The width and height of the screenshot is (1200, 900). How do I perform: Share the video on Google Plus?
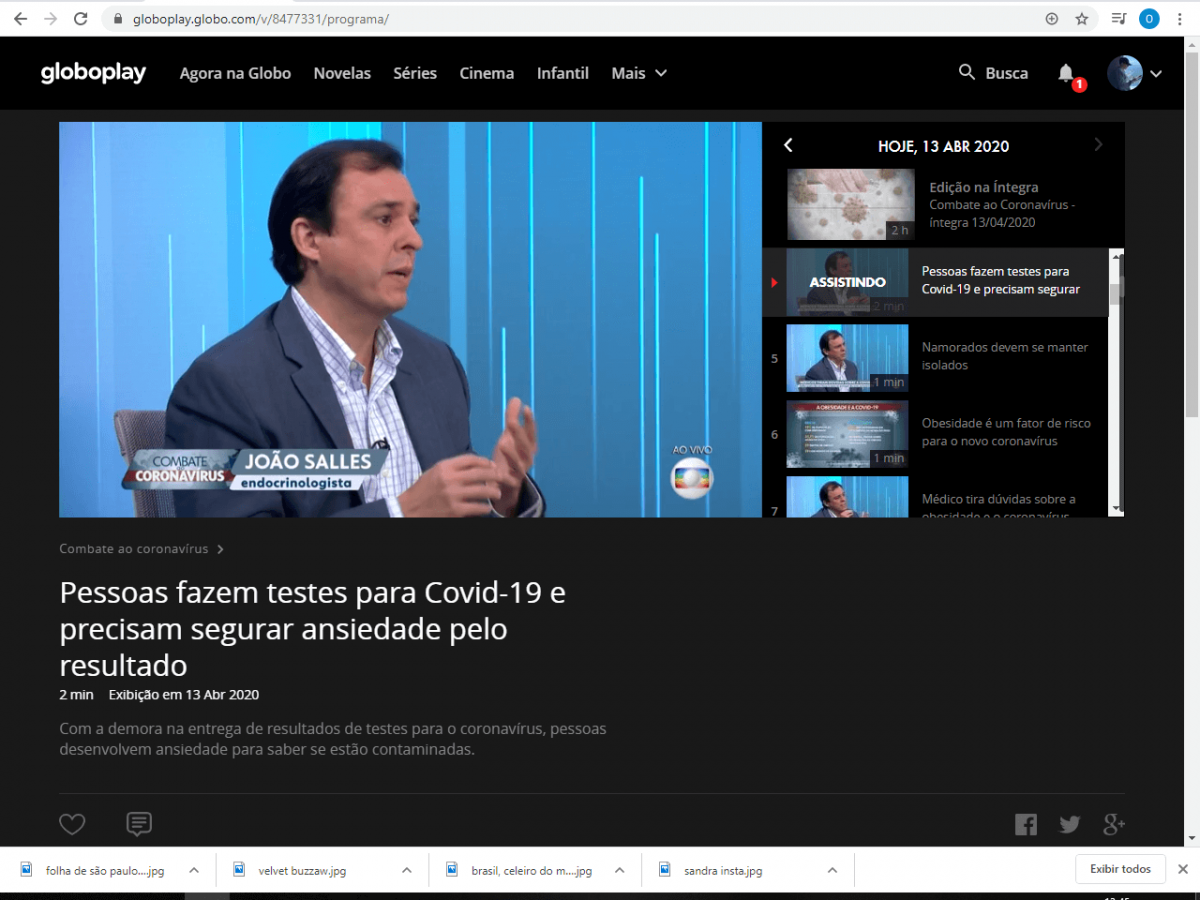pyautogui.click(x=1114, y=825)
